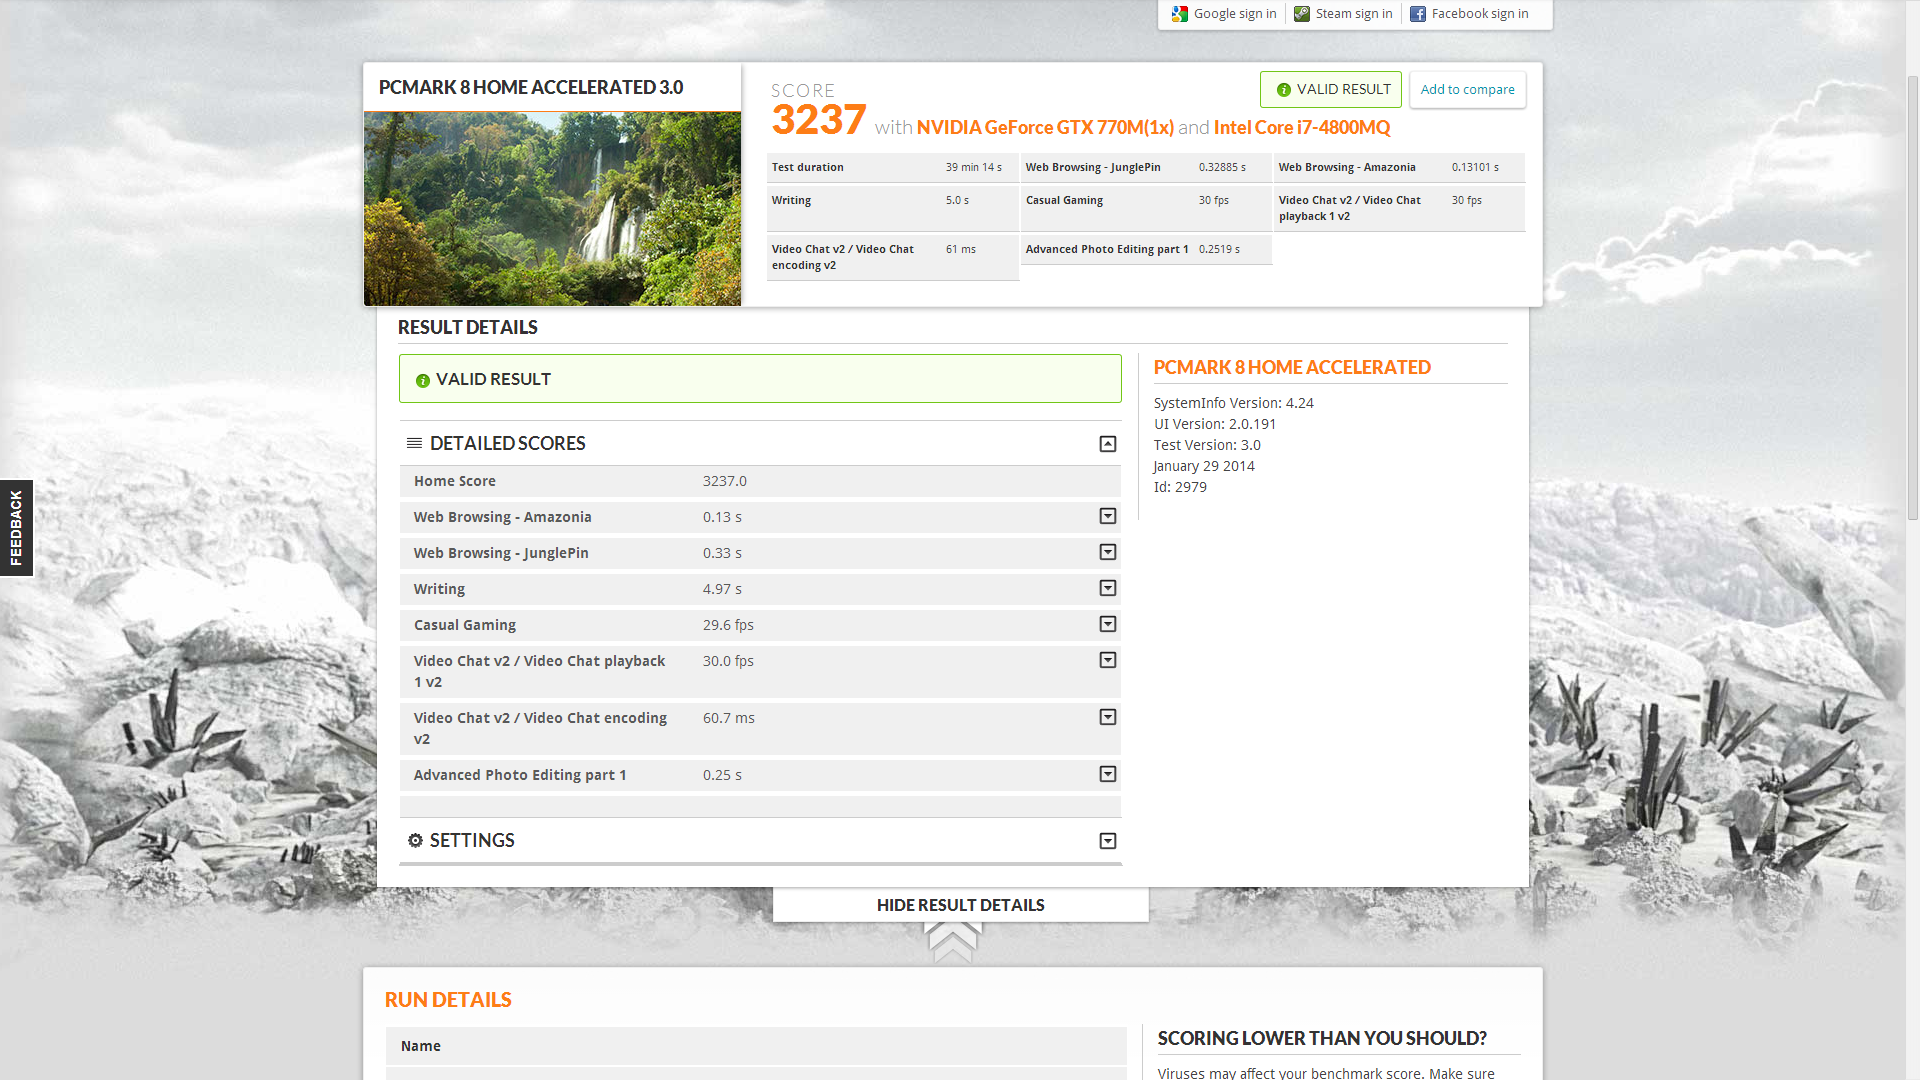Image resolution: width=1920 pixels, height=1080 pixels.
Task: Click the Test duration 39 min 14 s value
Action: coord(974,168)
